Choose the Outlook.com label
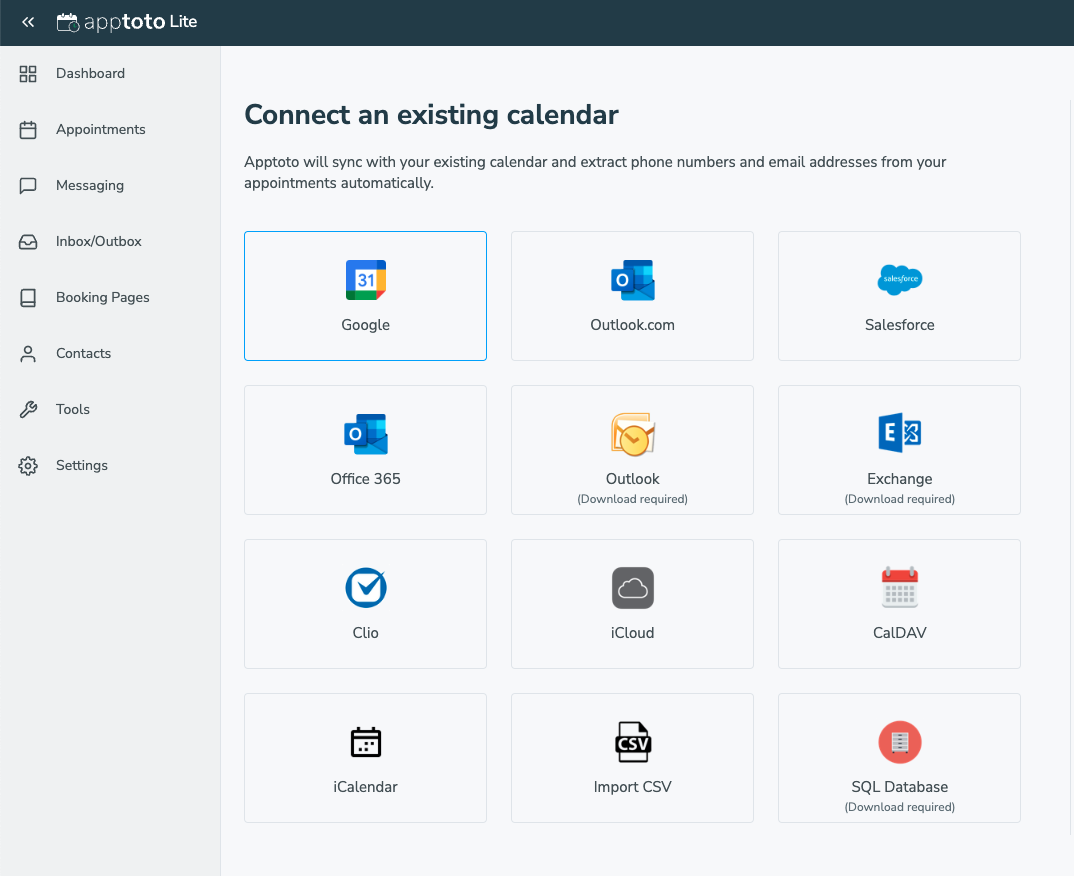Image resolution: width=1074 pixels, height=876 pixels. coord(633,325)
